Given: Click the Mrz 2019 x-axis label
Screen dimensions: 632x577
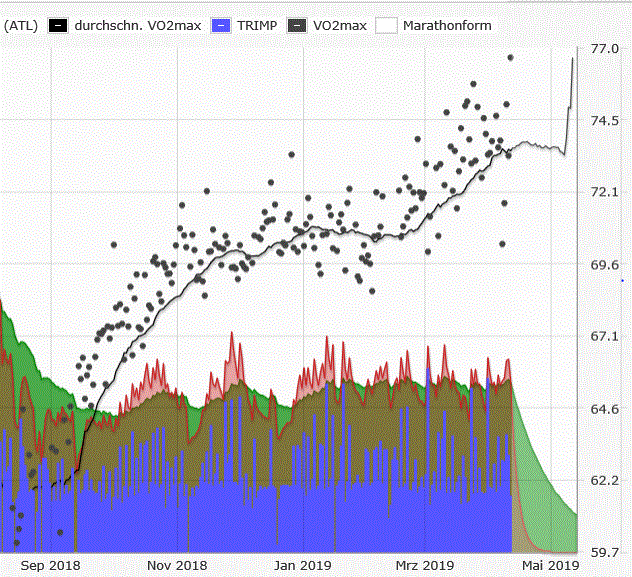Looking at the screenshot, I should tap(424, 564).
